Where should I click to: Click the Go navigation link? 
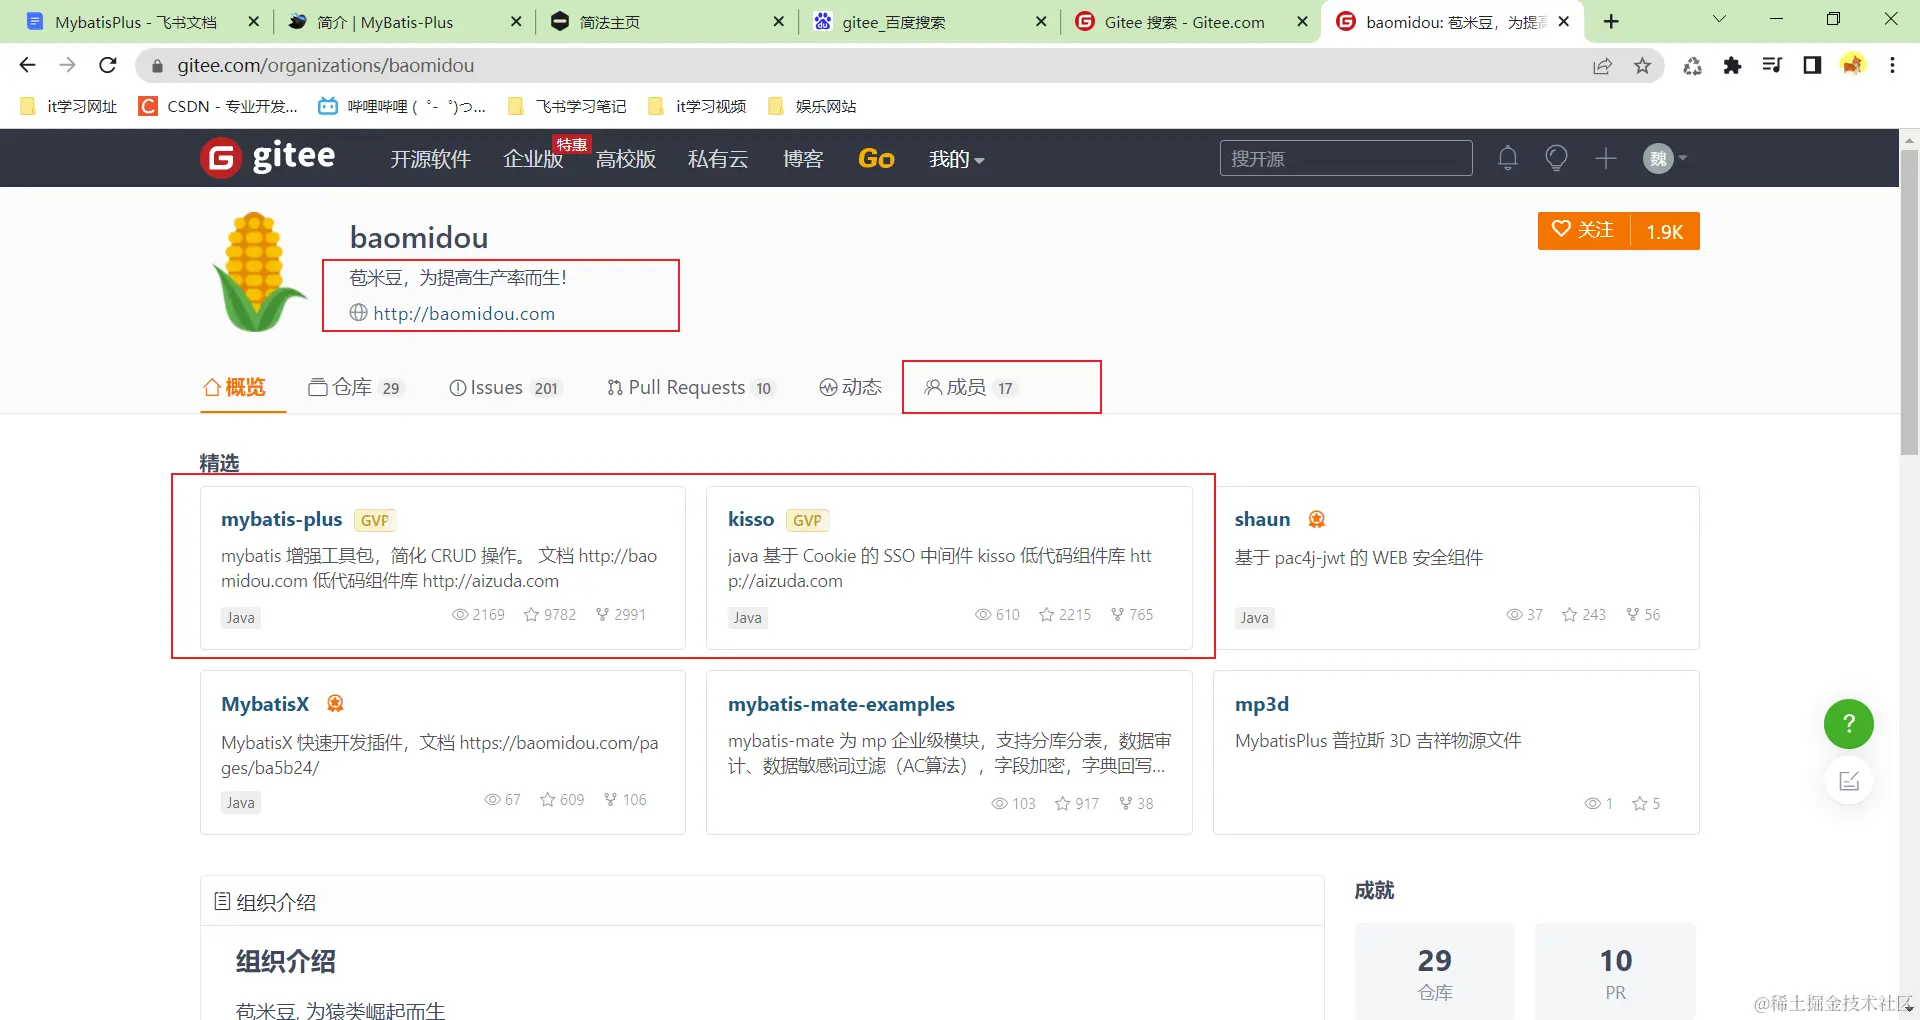pos(876,159)
